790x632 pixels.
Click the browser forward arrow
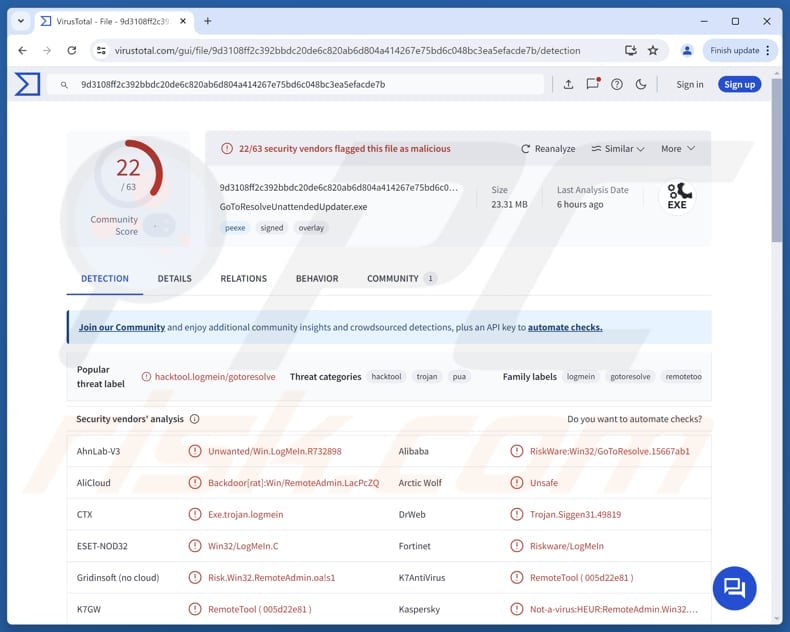(47, 50)
